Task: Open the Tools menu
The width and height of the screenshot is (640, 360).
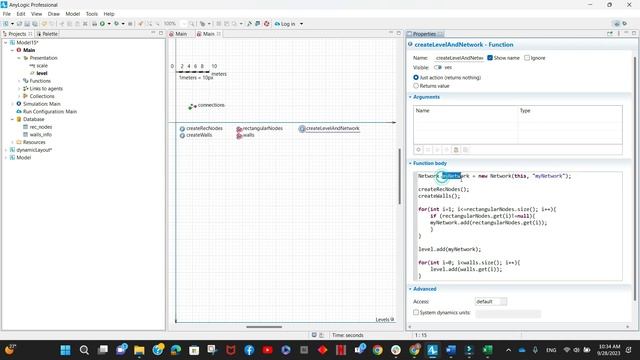Action: pos(91,14)
